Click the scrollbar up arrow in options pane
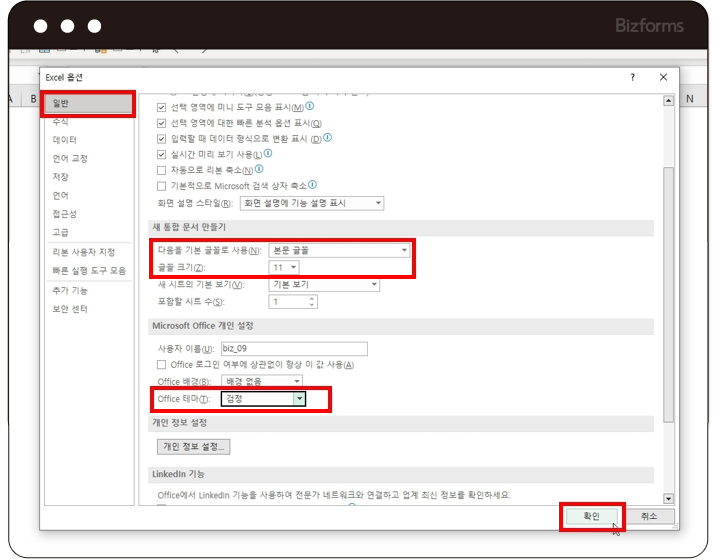The height and width of the screenshot is (560, 715). pyautogui.click(x=668, y=100)
